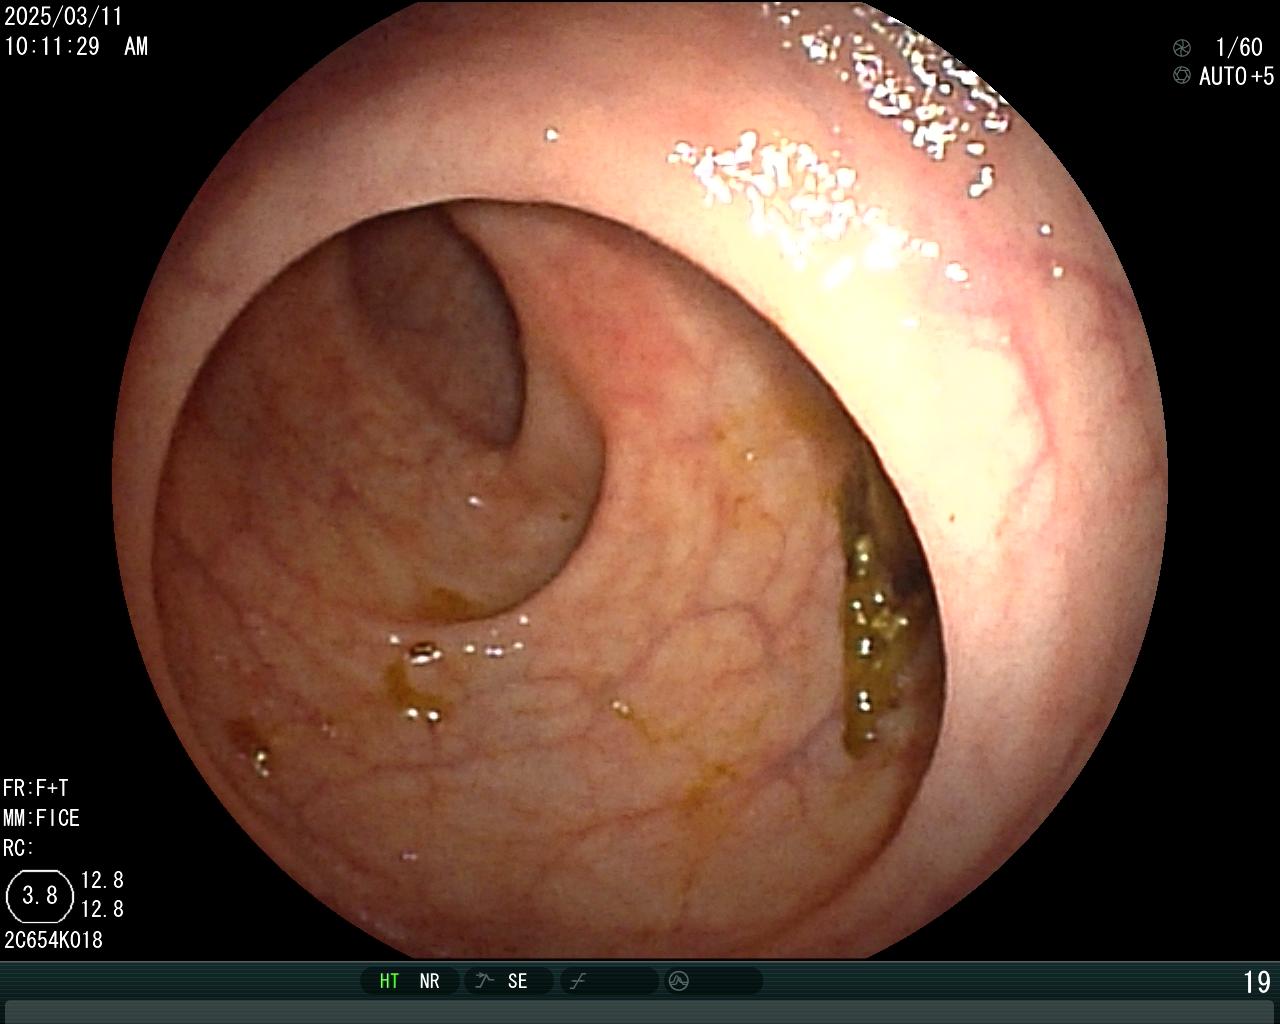Click the circular waveform icon in status bar
This screenshot has height=1024, width=1280.
pyautogui.click(x=679, y=981)
